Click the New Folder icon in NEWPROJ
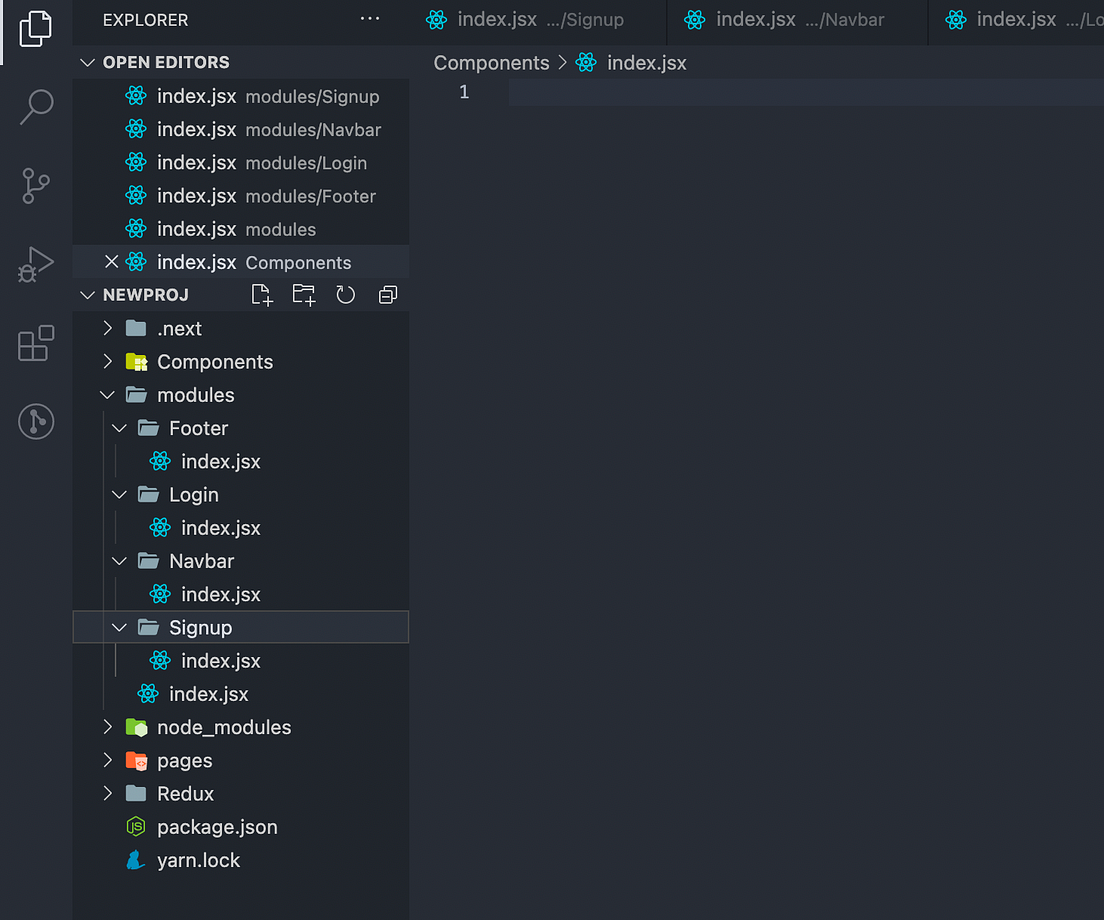The image size is (1104, 920). pyautogui.click(x=303, y=294)
